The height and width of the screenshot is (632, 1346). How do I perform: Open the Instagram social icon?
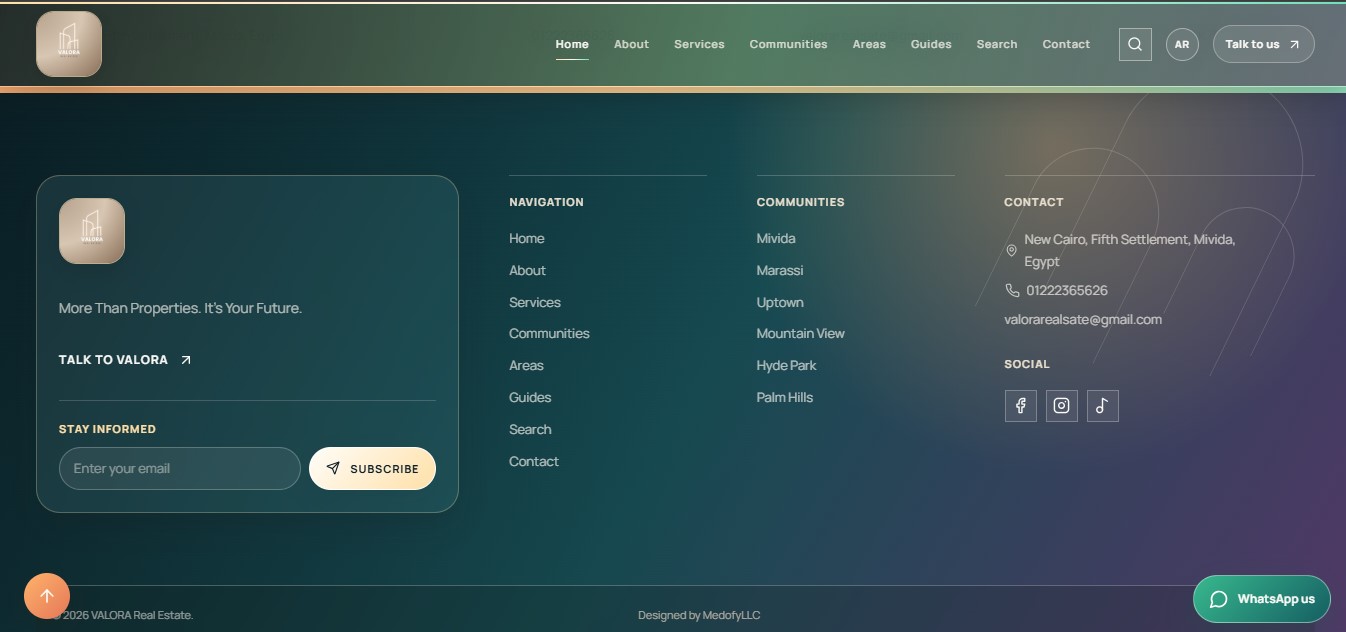click(1062, 405)
